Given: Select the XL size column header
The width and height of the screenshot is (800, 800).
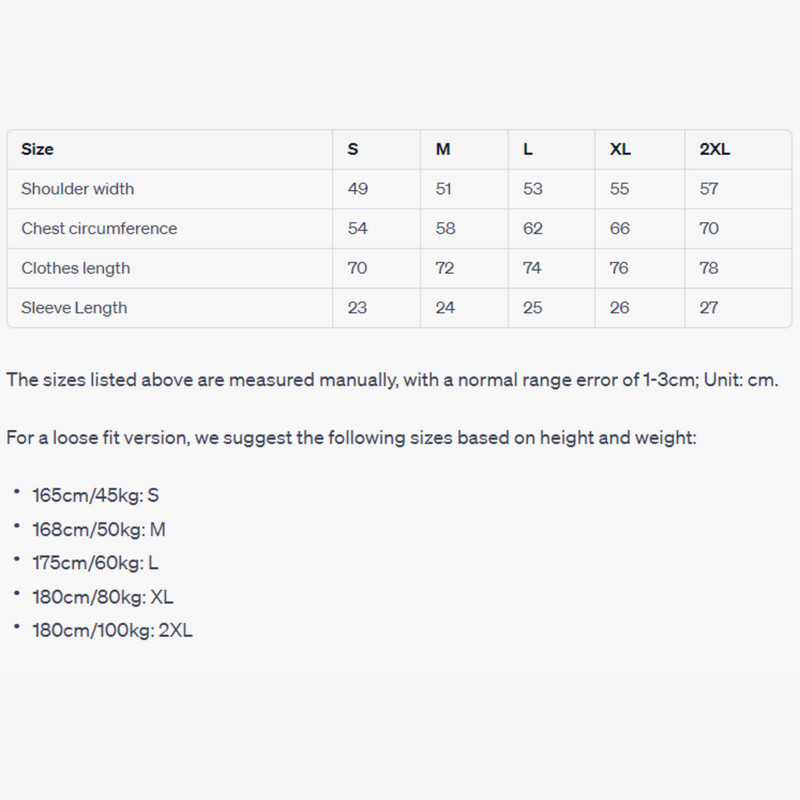Looking at the screenshot, I should 620,149.
